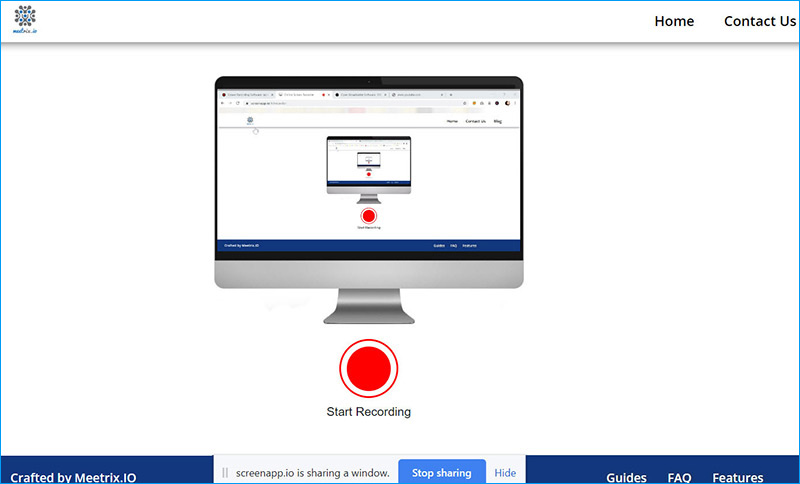Click "screenapp.io is sharing a window." text
The width and height of the screenshot is (800, 484).
pyautogui.click(x=312, y=473)
